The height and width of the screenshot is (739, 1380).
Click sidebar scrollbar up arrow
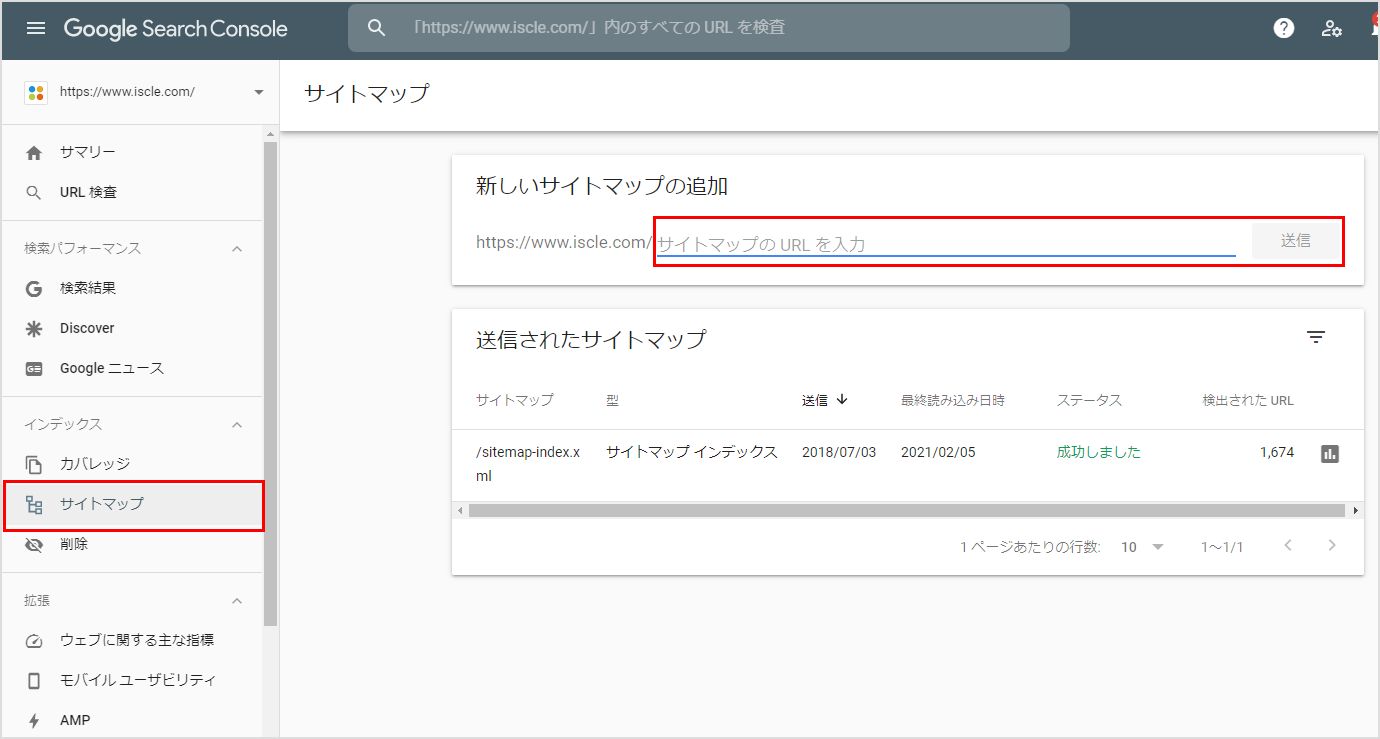pyautogui.click(x=270, y=134)
